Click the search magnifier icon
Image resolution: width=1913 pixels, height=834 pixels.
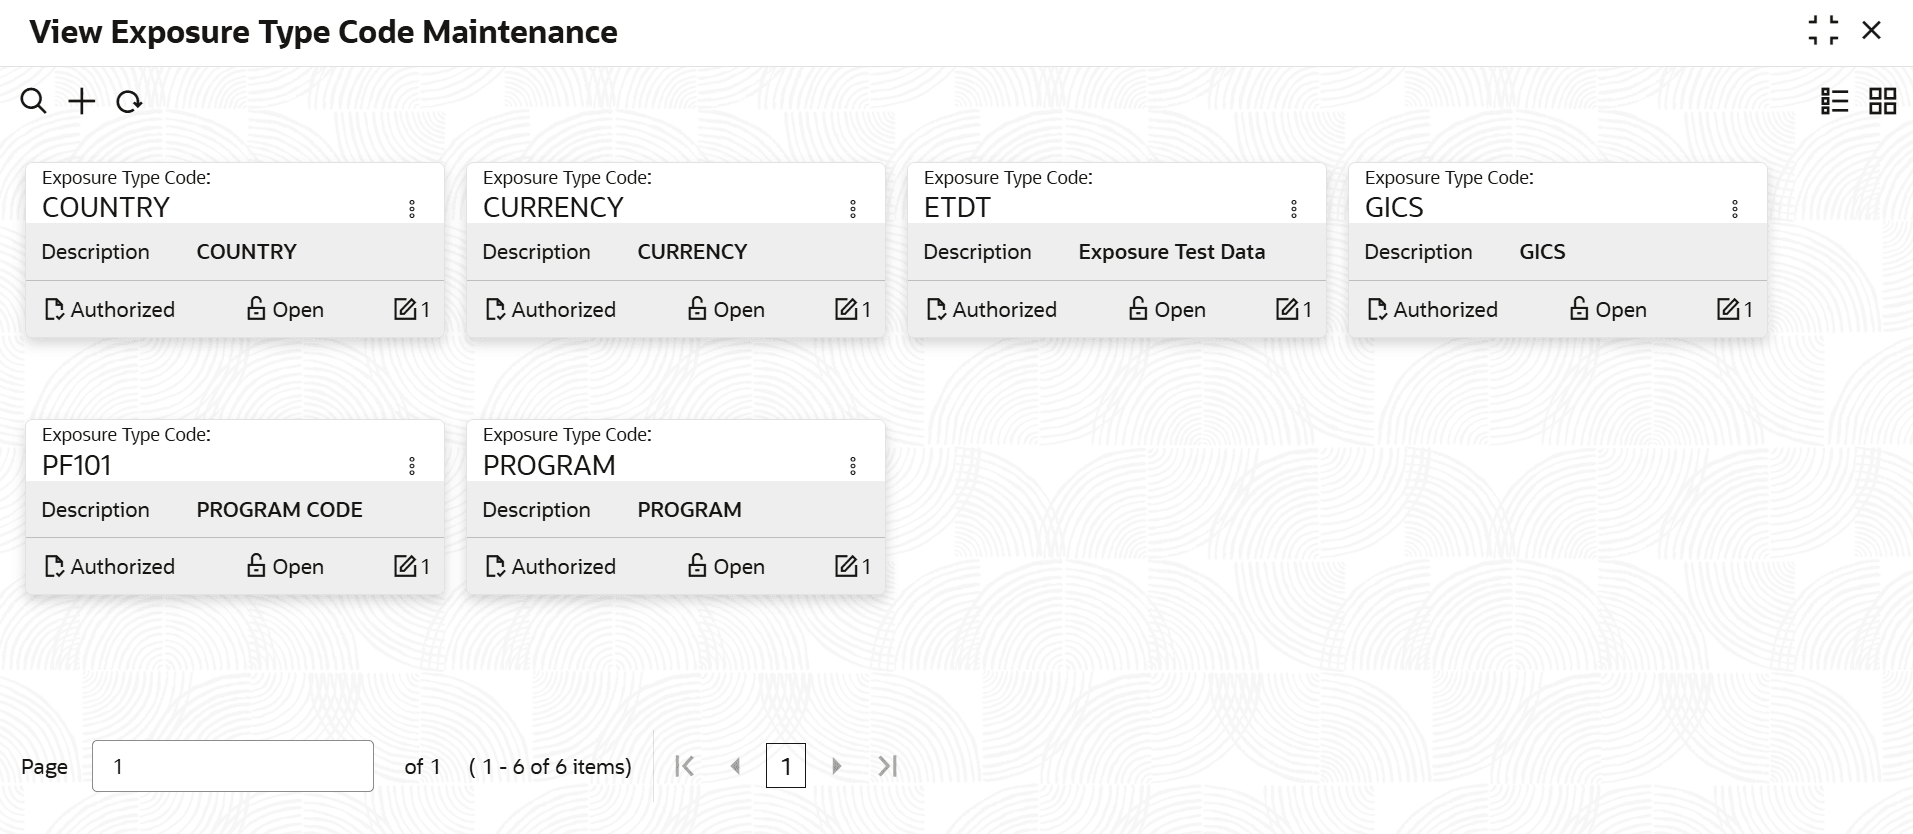[33, 101]
